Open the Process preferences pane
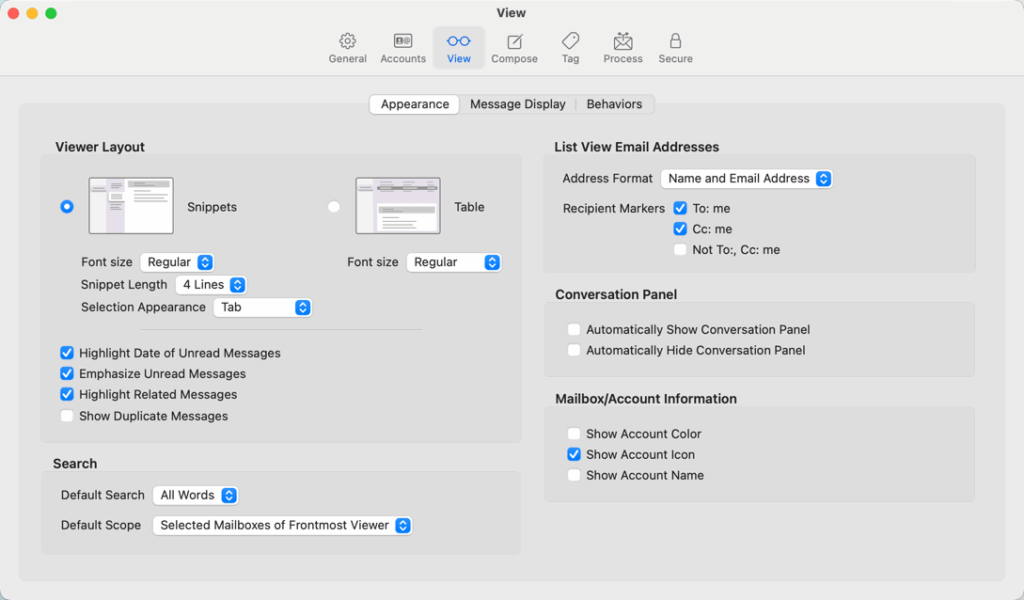 (623, 48)
